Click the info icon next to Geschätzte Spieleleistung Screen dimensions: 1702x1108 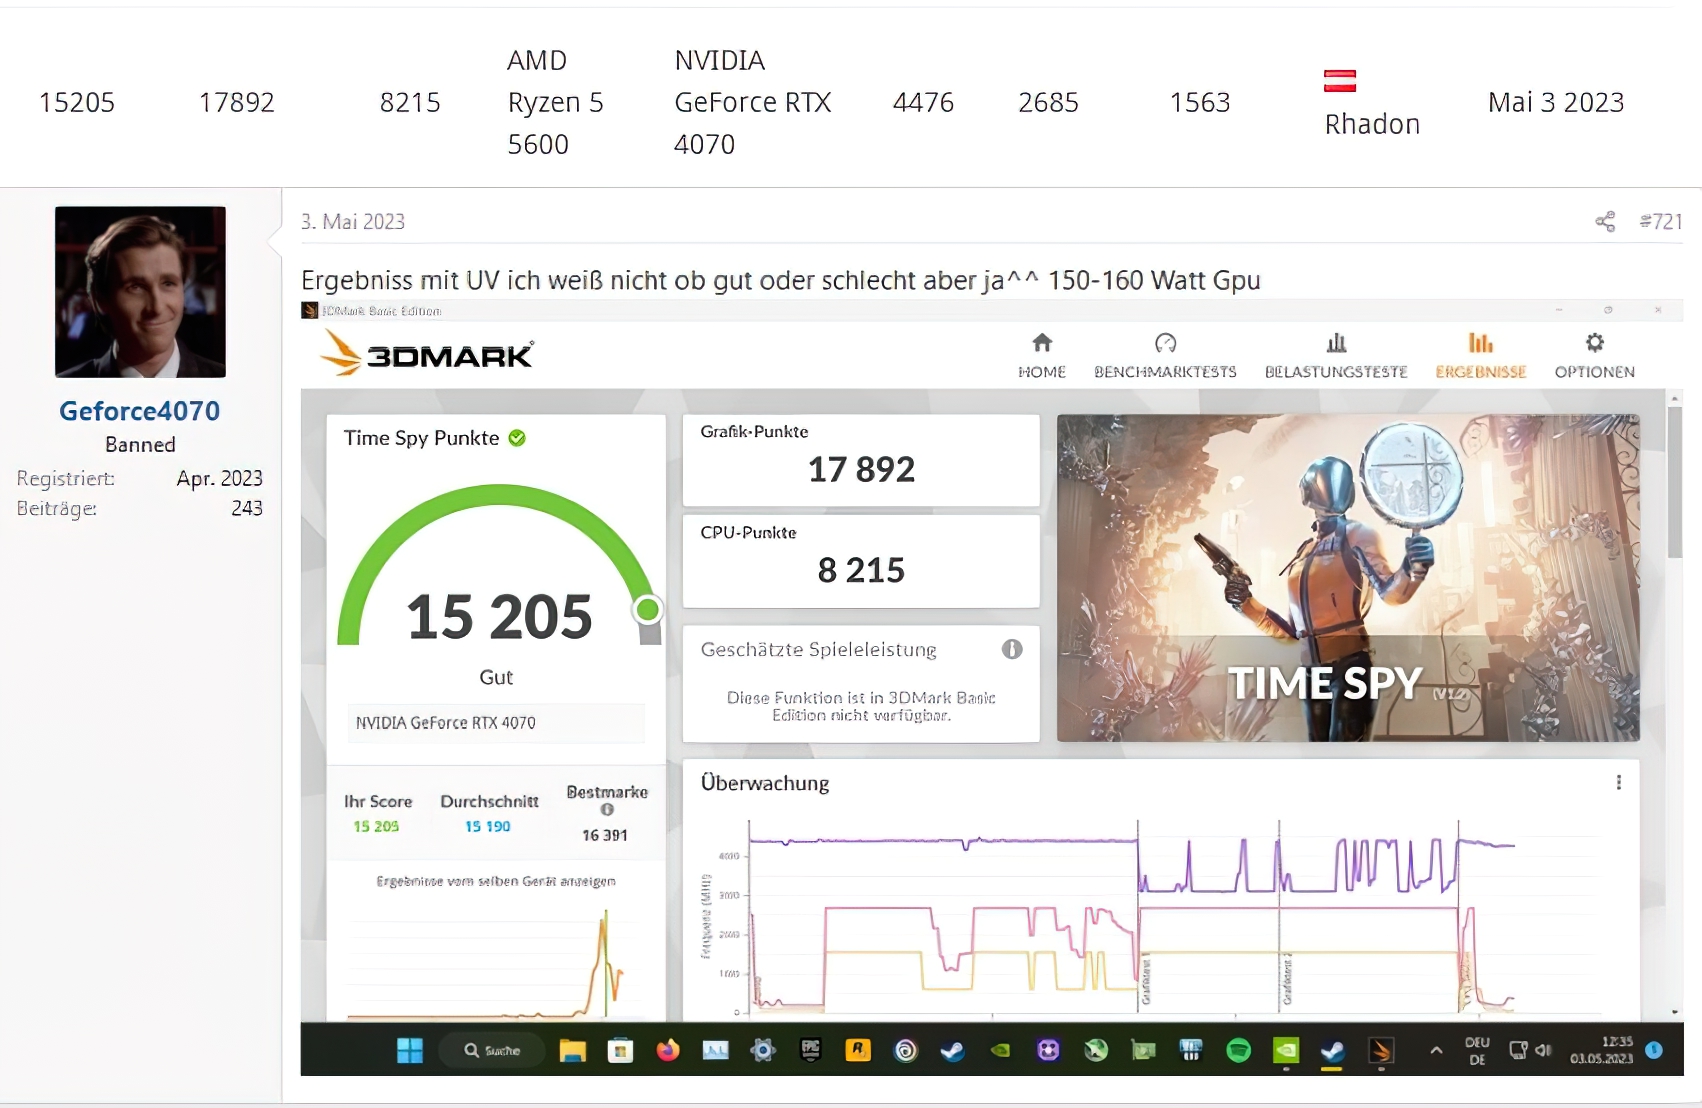[1012, 649]
